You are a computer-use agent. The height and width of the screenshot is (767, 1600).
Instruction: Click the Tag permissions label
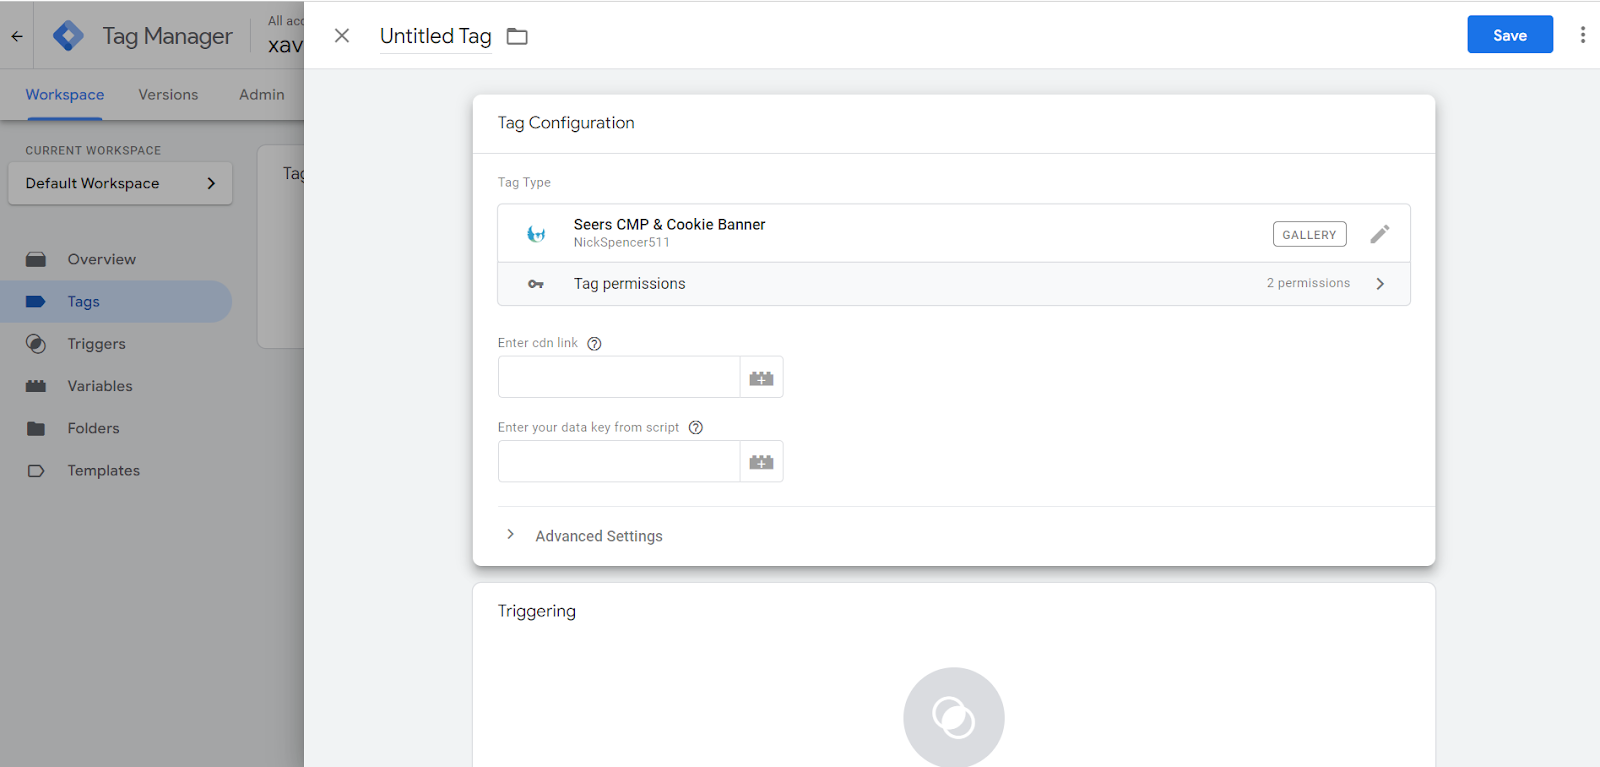click(630, 284)
